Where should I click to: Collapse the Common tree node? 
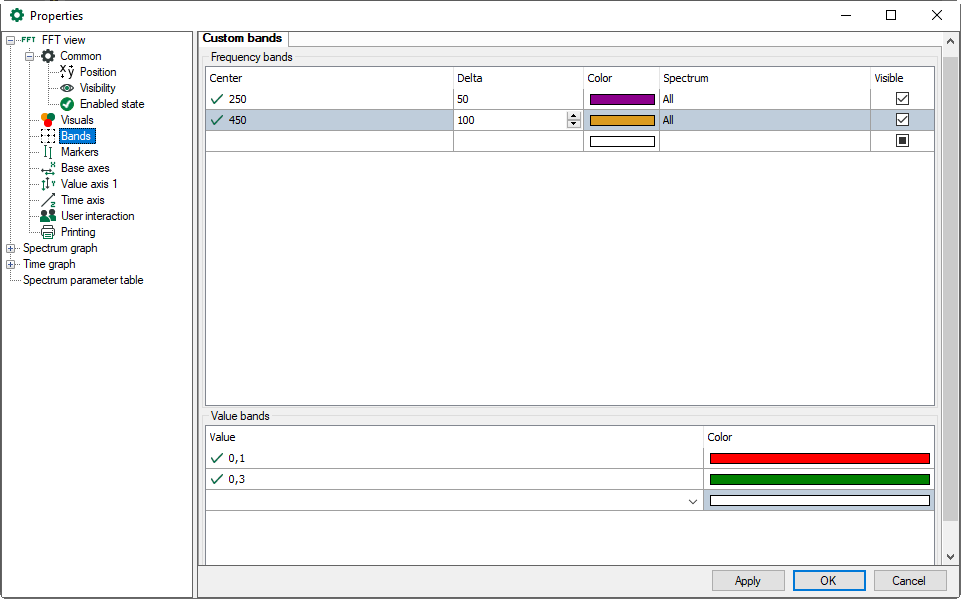click(x=29, y=56)
